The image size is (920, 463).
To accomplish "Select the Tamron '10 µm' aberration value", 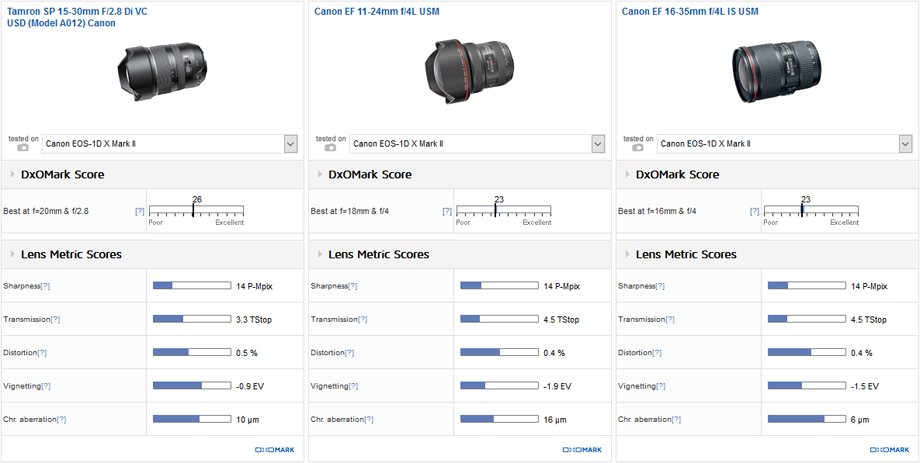I will pyautogui.click(x=247, y=420).
